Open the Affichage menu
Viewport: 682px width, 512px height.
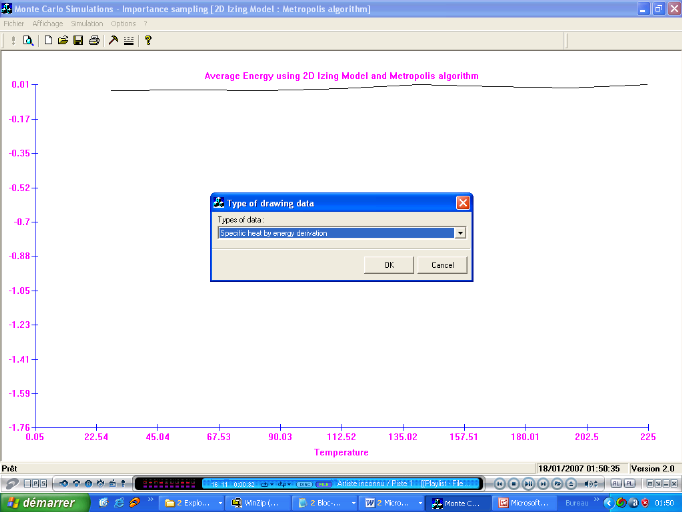point(48,23)
